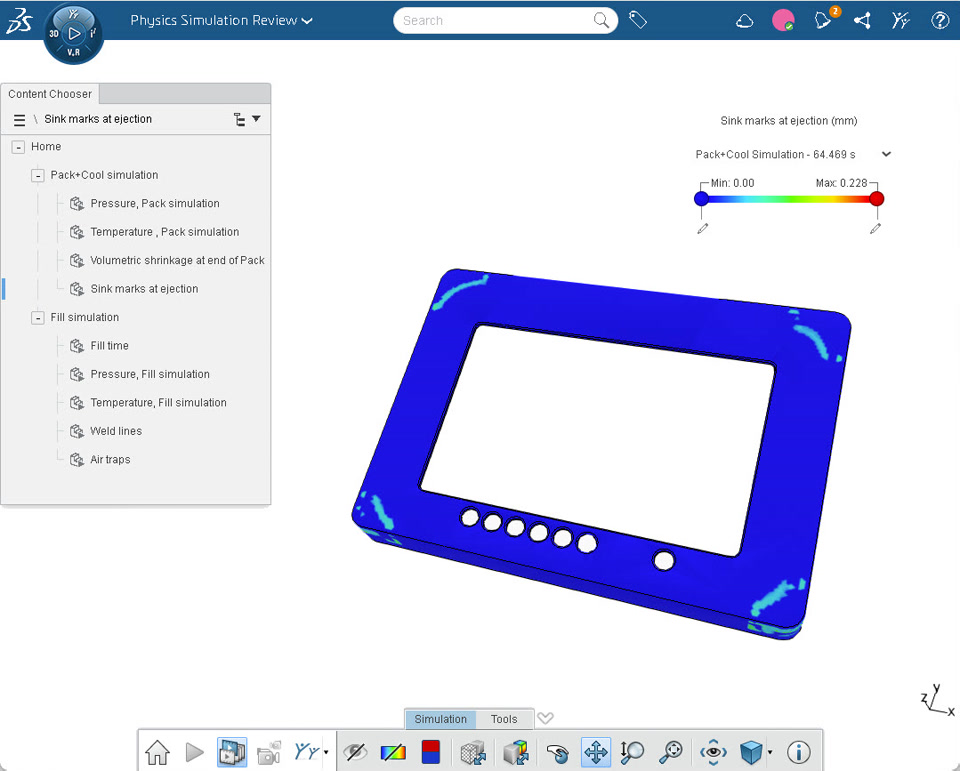The height and width of the screenshot is (771, 960).
Task: Start the simulation playback
Action: click(x=194, y=752)
